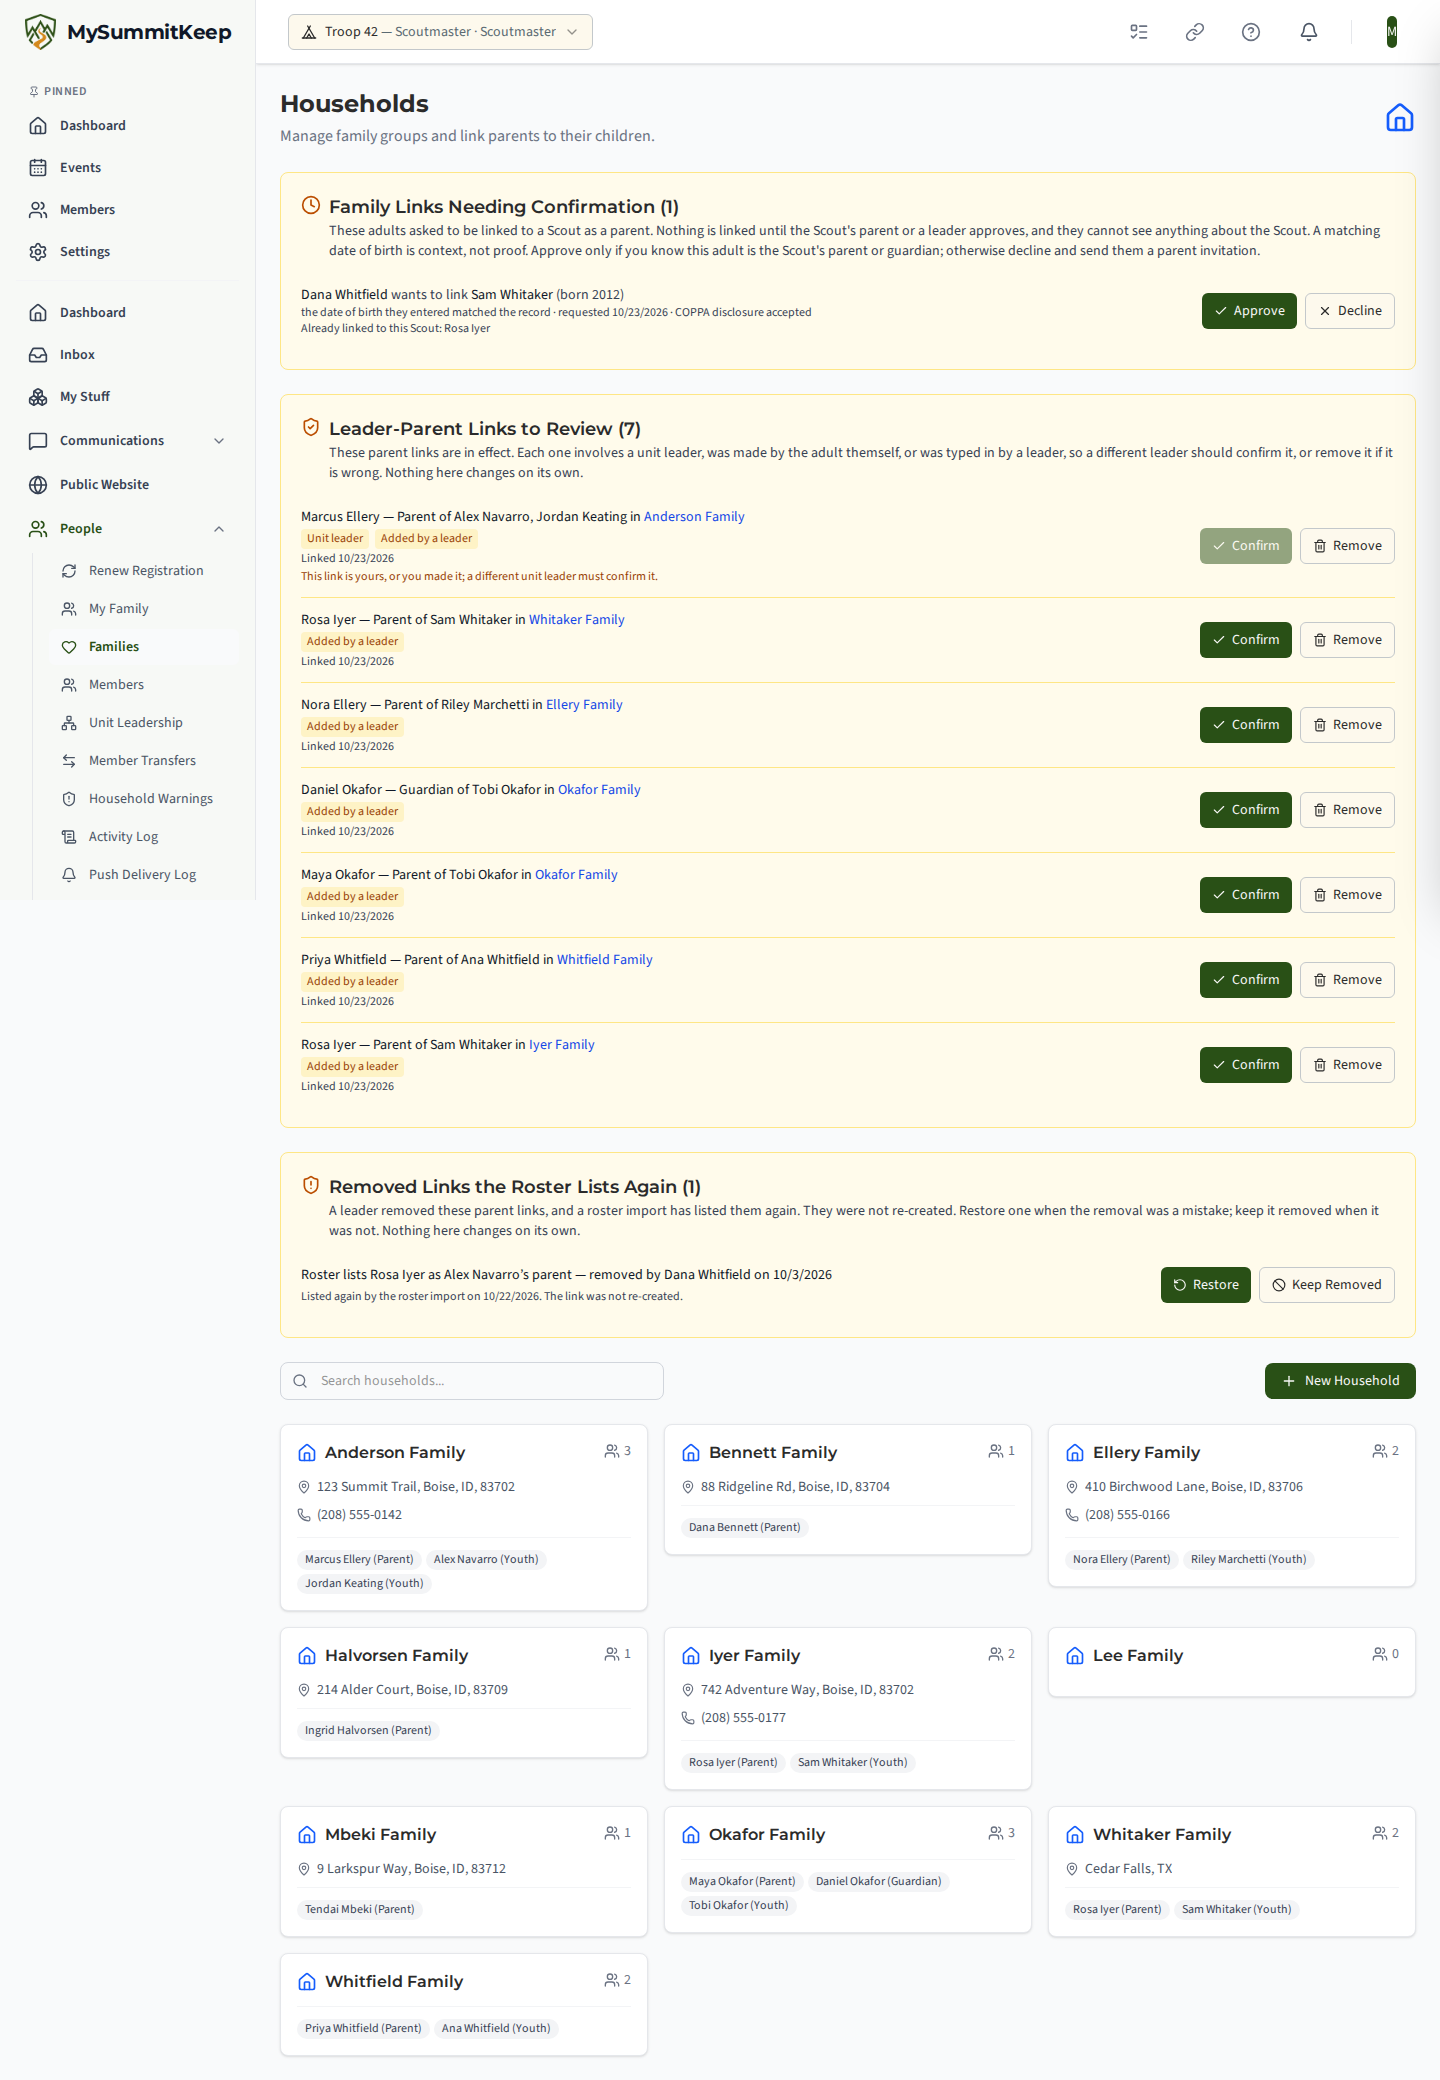Collapse the People section chevron

pos(219,529)
